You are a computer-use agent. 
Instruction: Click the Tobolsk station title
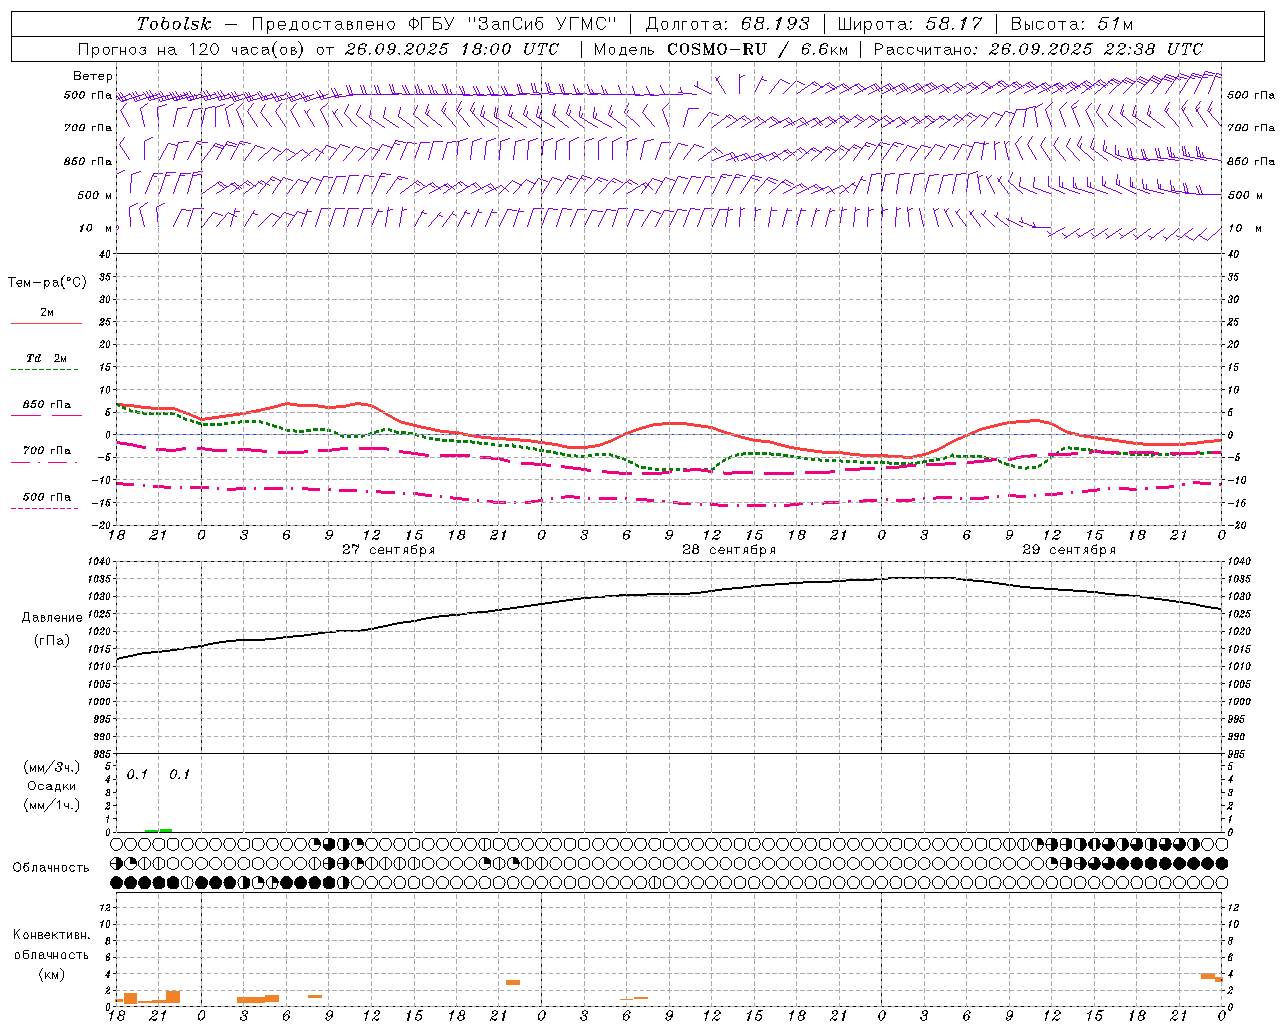(x=174, y=24)
